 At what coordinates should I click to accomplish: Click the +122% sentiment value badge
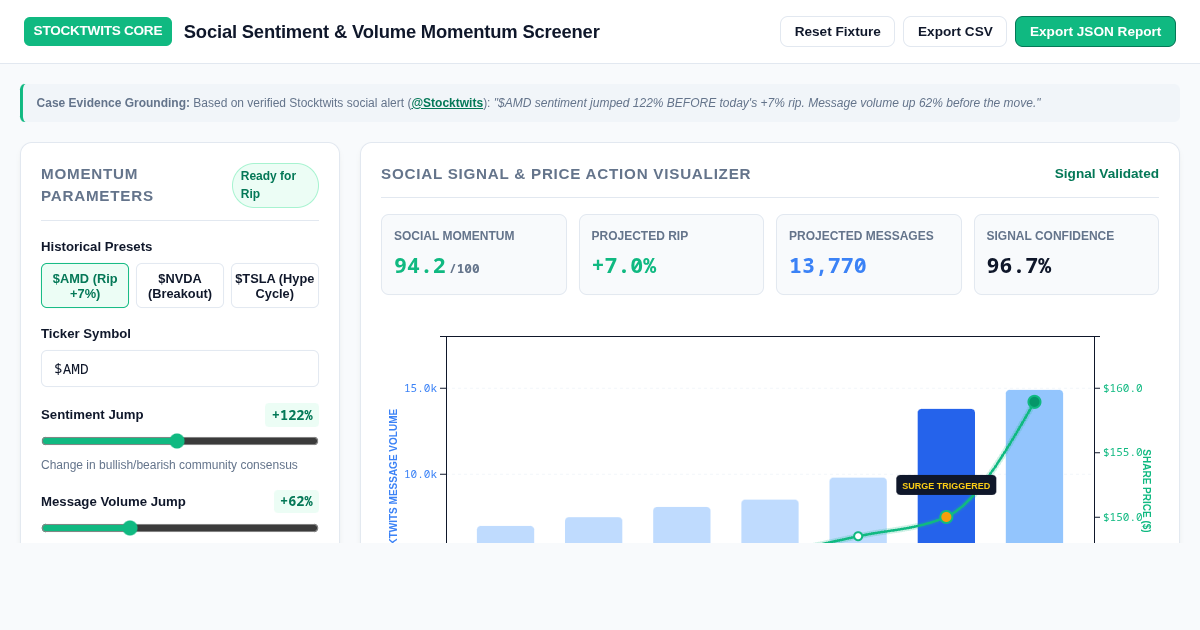292,415
